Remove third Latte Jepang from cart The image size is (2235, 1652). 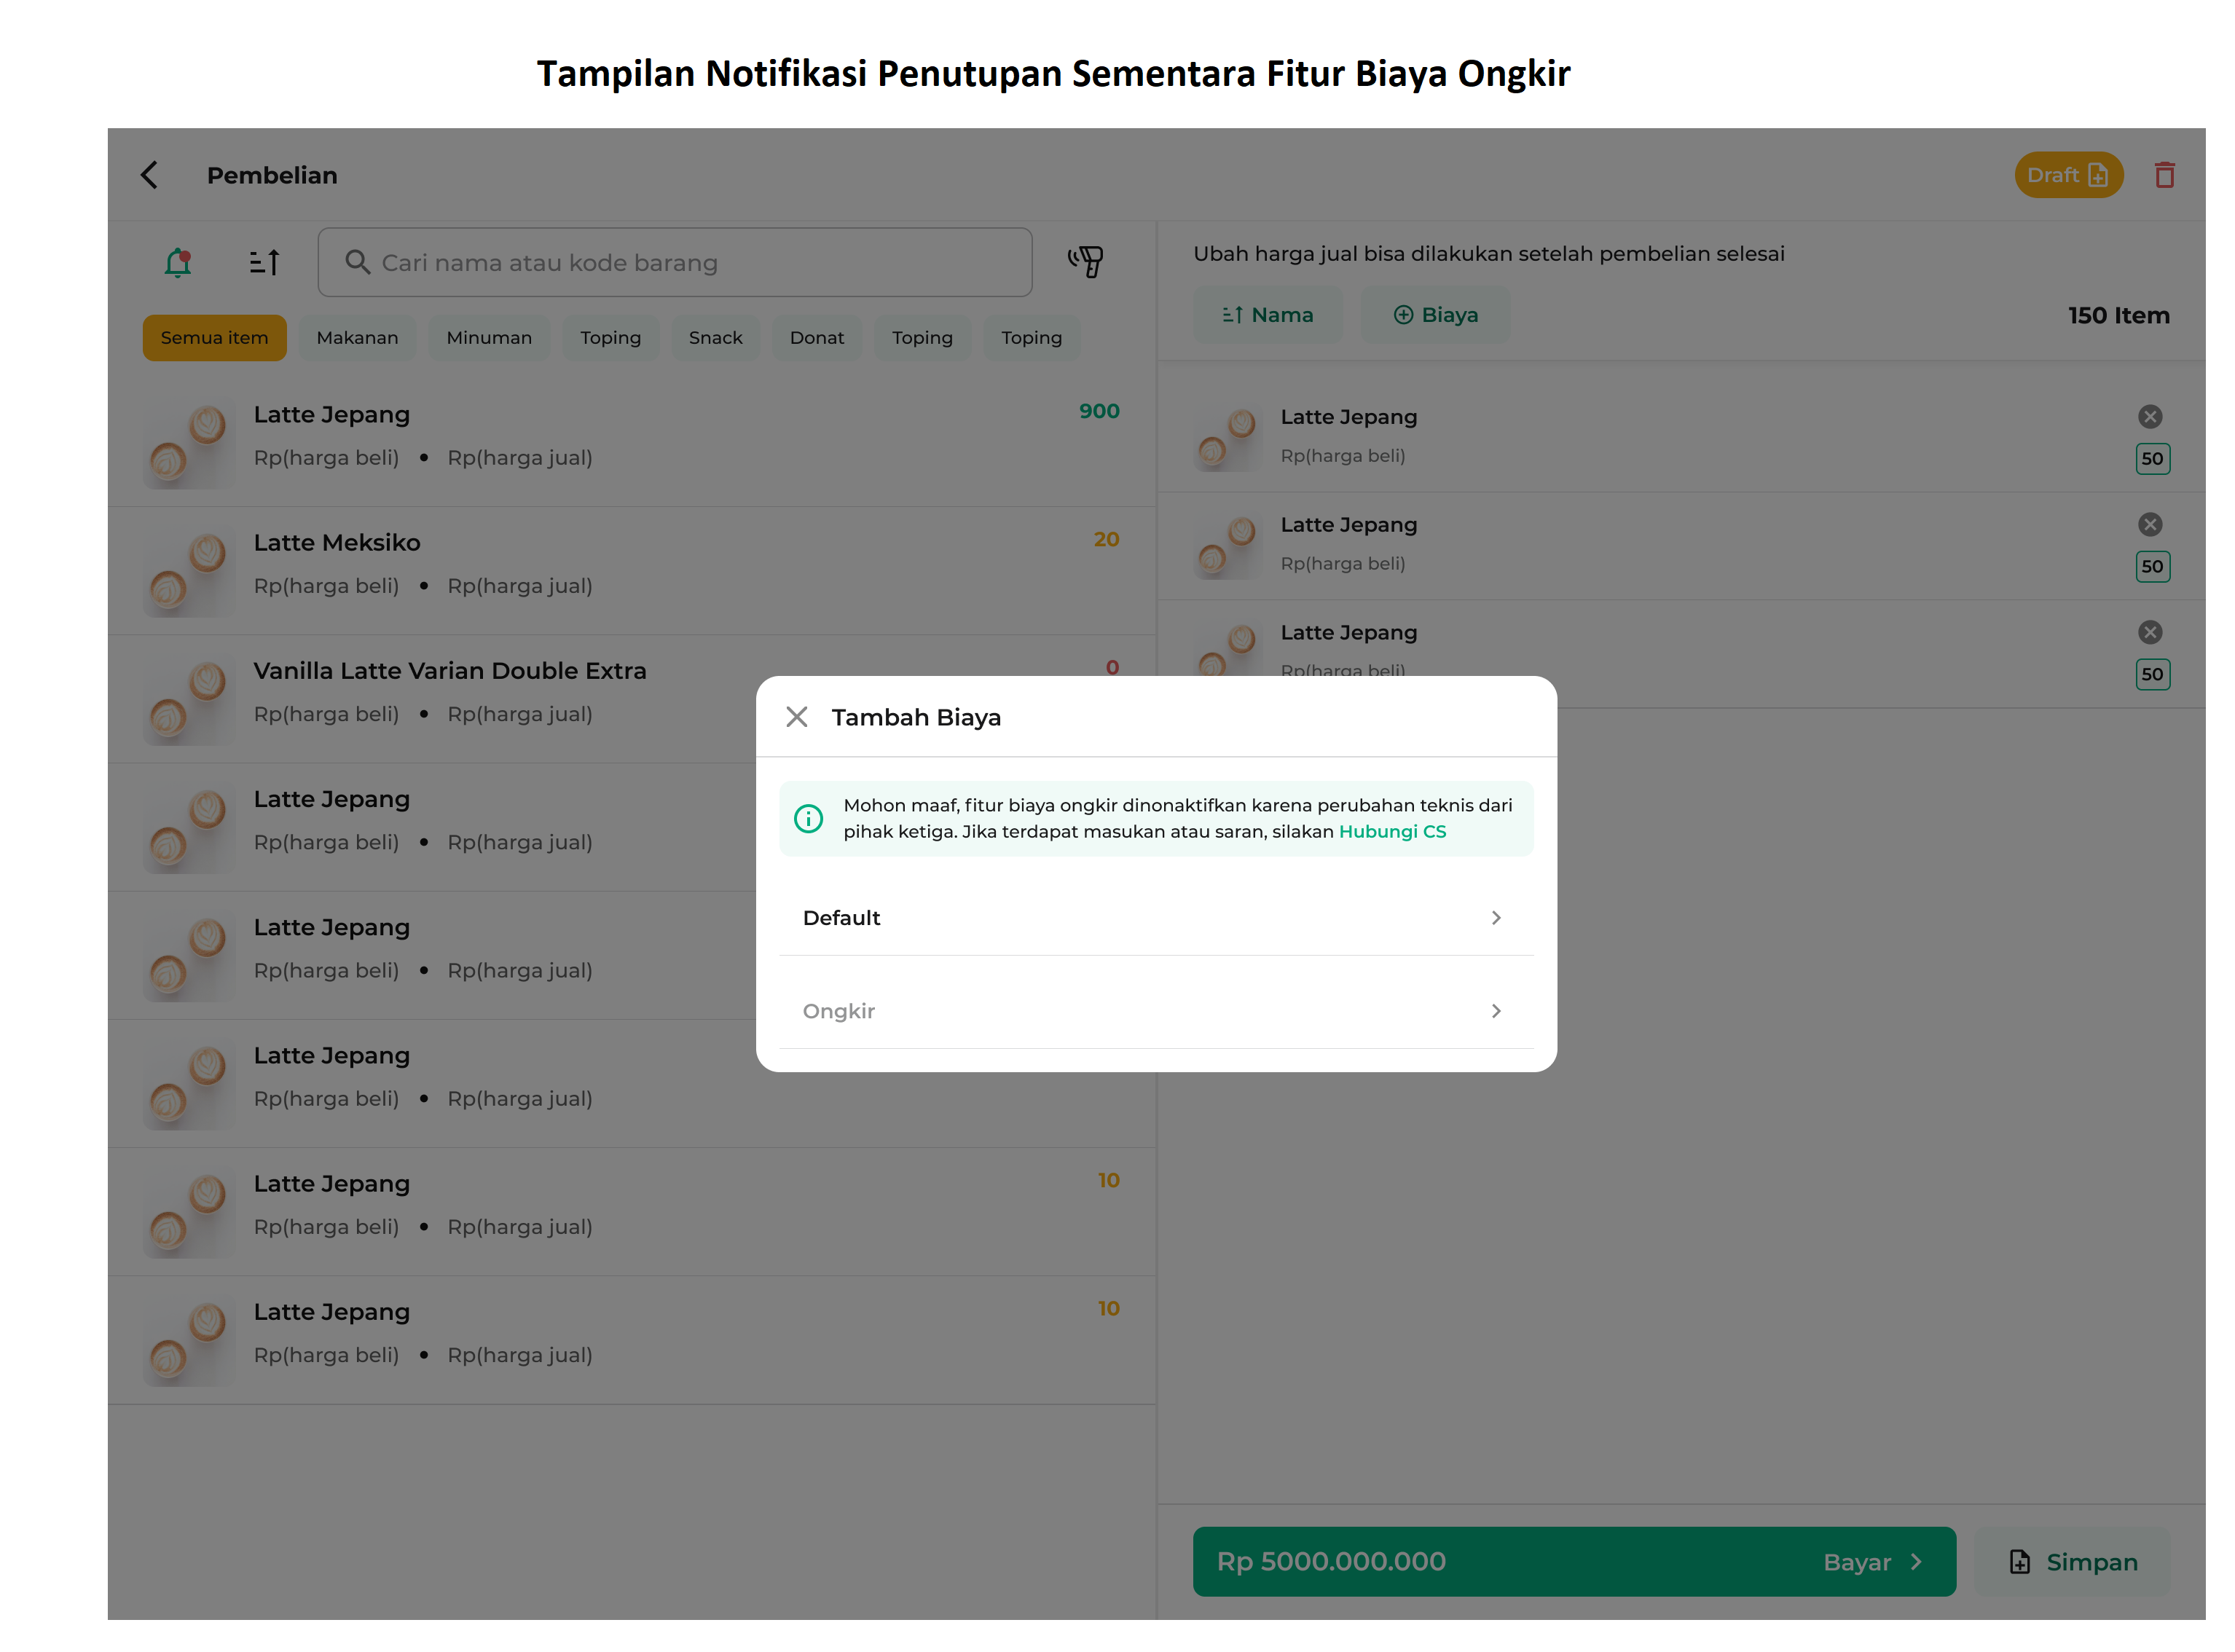(x=2150, y=632)
